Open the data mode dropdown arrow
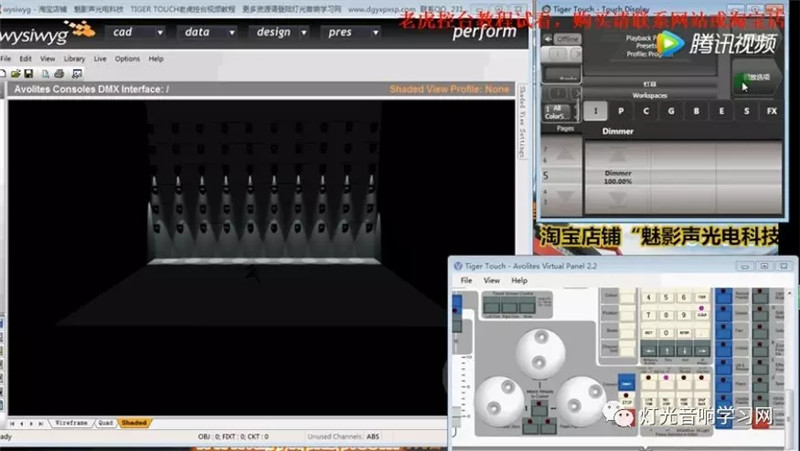 [232, 32]
